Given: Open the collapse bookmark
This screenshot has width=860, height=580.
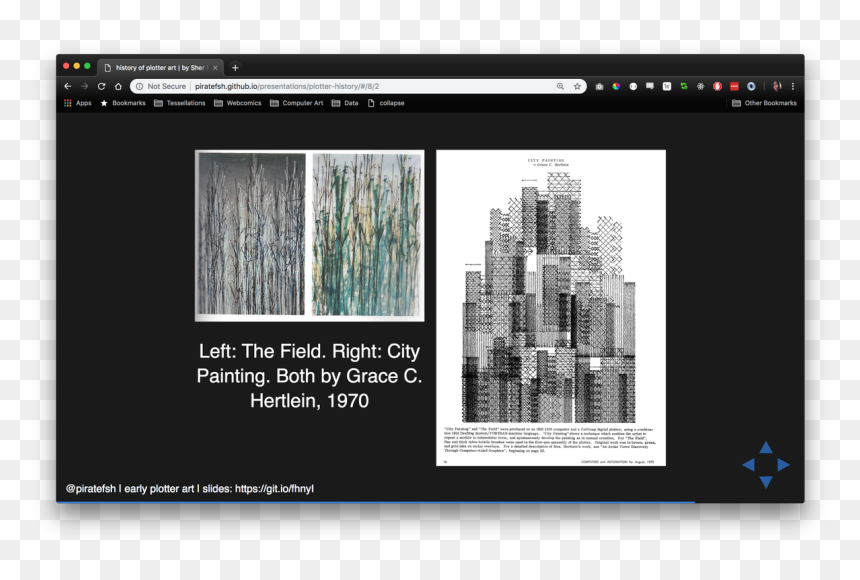Looking at the screenshot, I should (386, 103).
